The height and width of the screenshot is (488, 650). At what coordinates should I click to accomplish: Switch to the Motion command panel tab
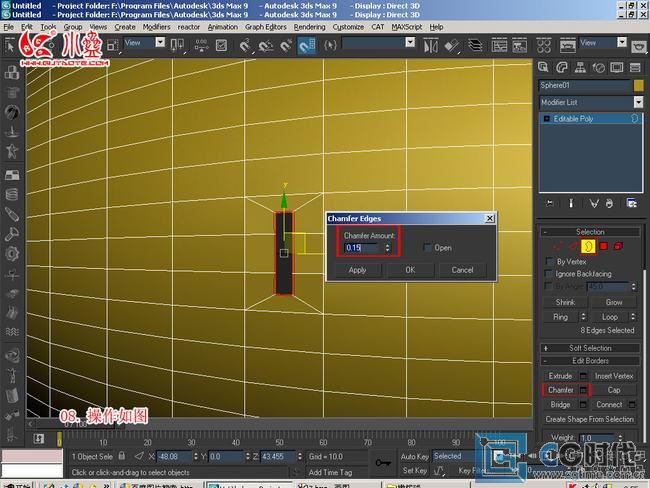(598, 67)
